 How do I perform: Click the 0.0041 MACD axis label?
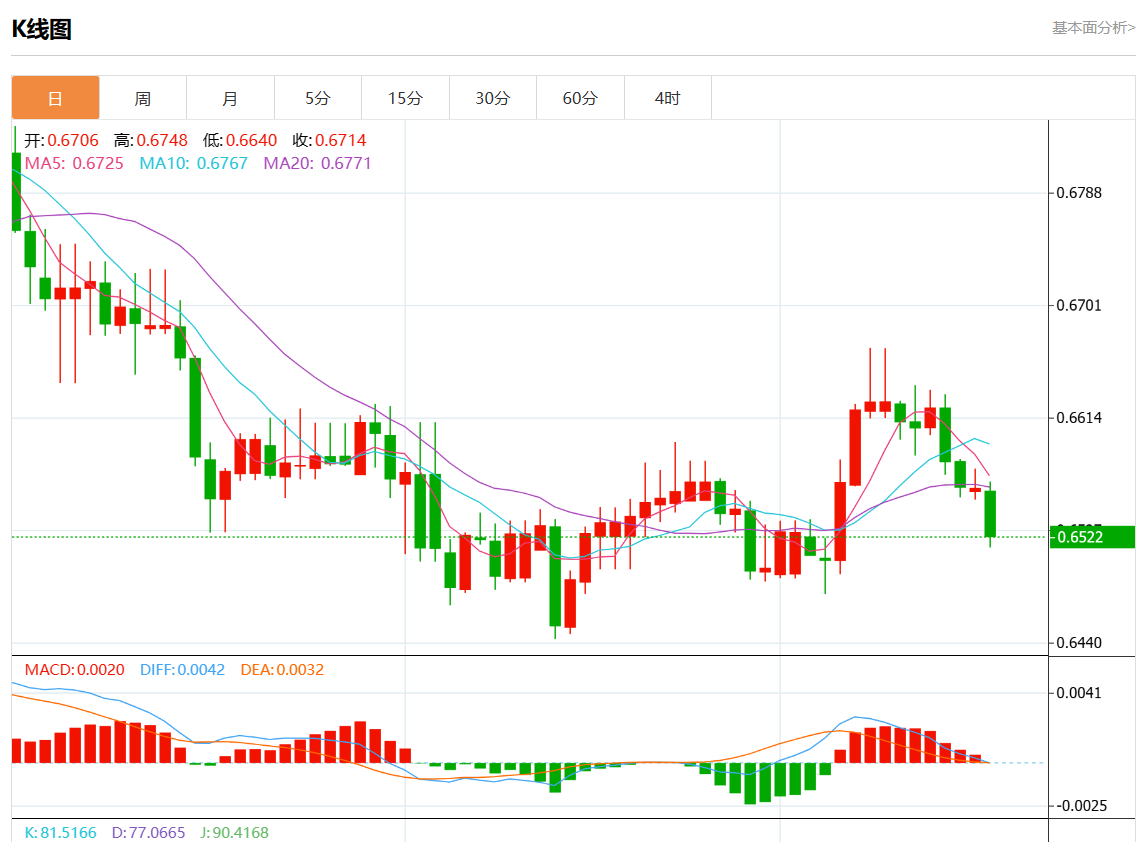1079,693
